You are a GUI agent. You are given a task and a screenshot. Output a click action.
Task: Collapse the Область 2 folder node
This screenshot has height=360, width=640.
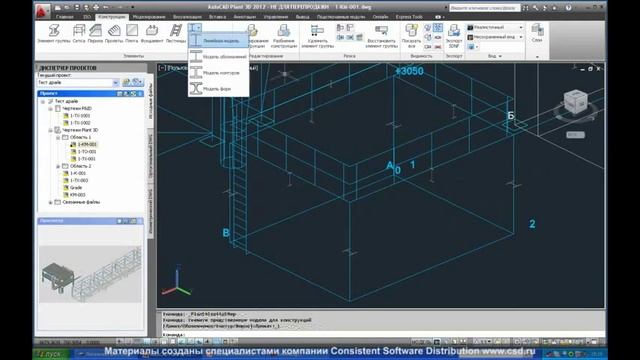58,166
